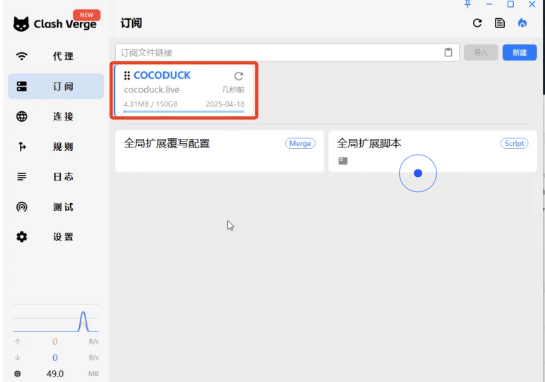Click the upload arrow speed indicator
Screen dimensions: 545x382
click(x=17, y=342)
